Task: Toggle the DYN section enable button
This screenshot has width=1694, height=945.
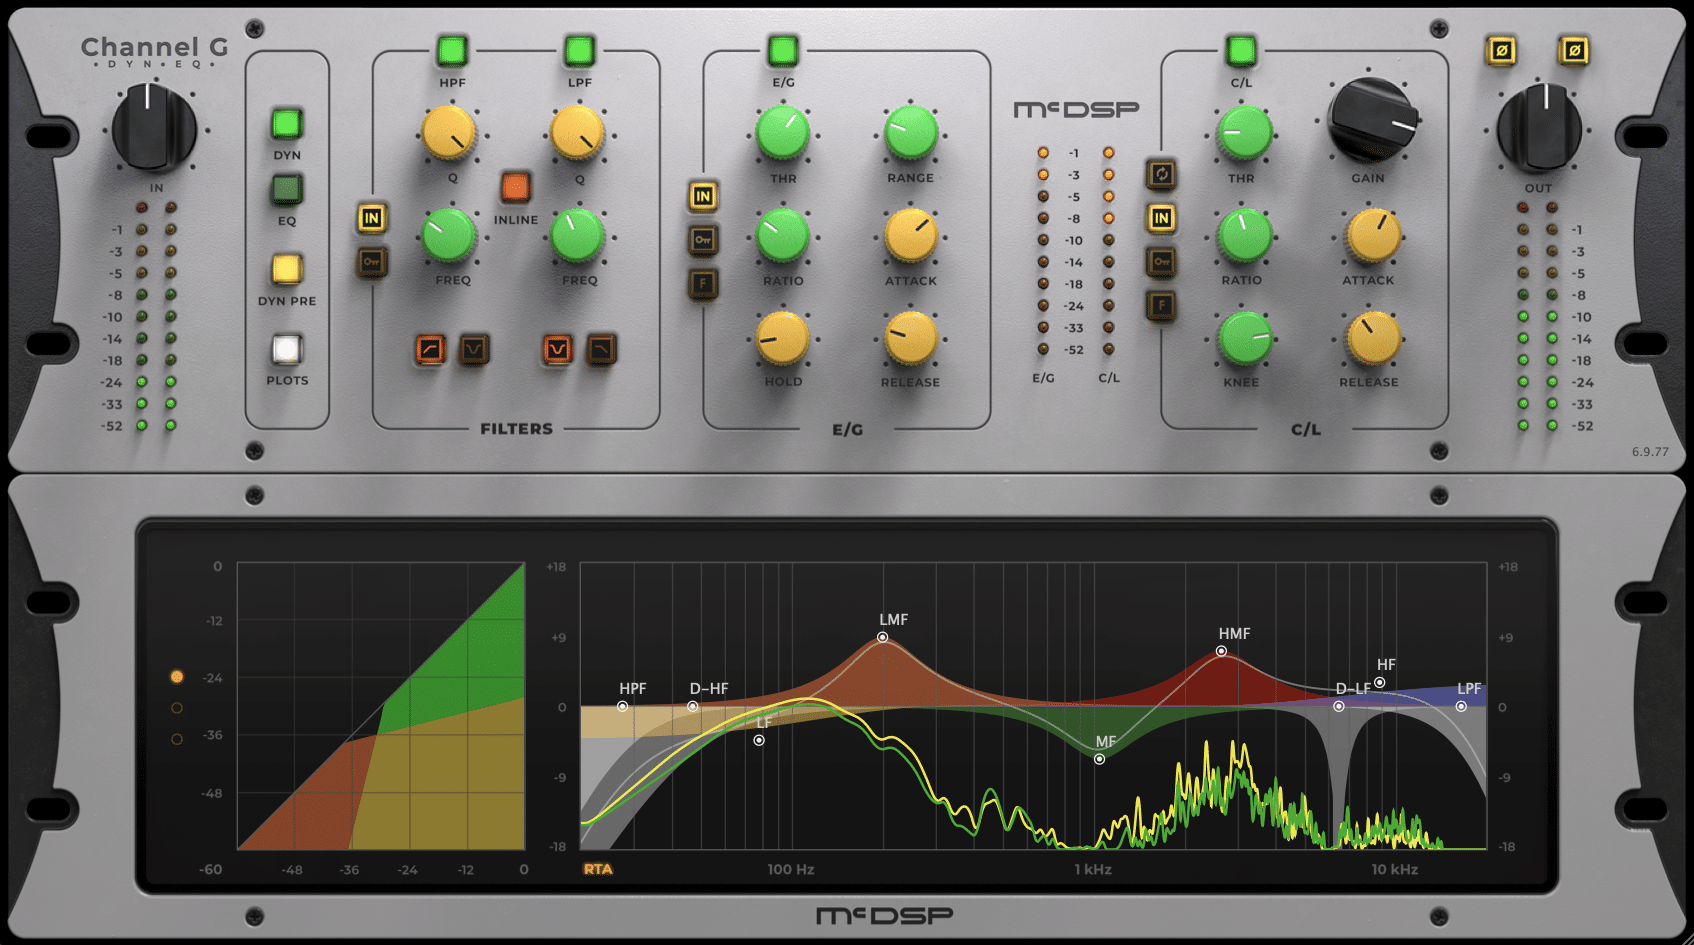Action: (x=287, y=124)
